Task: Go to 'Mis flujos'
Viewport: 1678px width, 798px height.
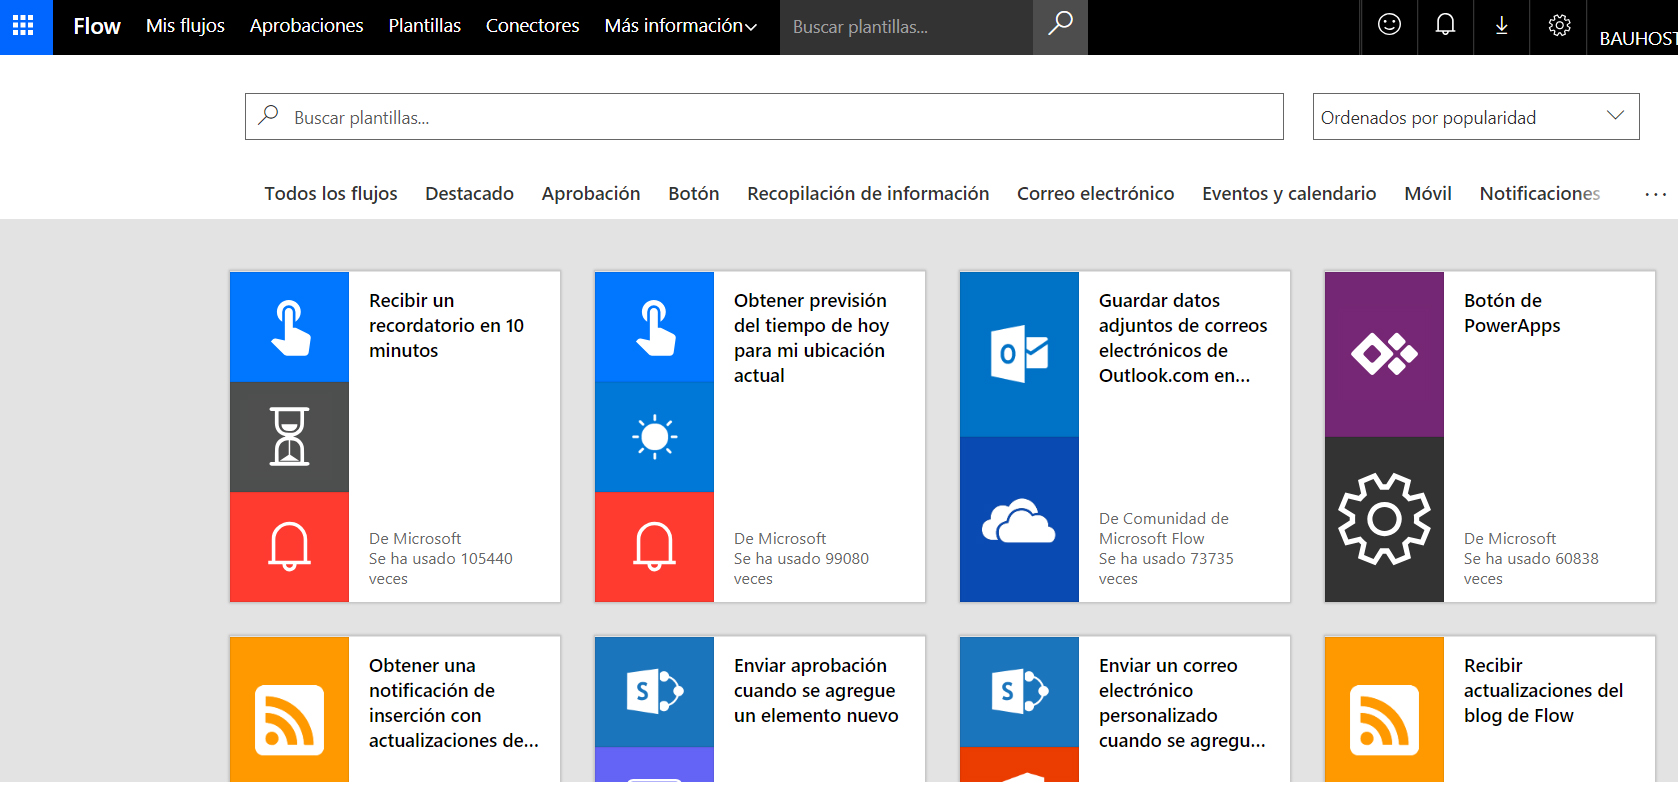Action: [x=185, y=26]
